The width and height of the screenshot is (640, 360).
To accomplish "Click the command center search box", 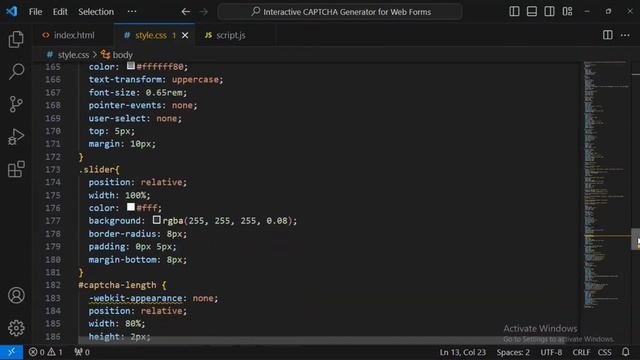I will click(x=340, y=12).
